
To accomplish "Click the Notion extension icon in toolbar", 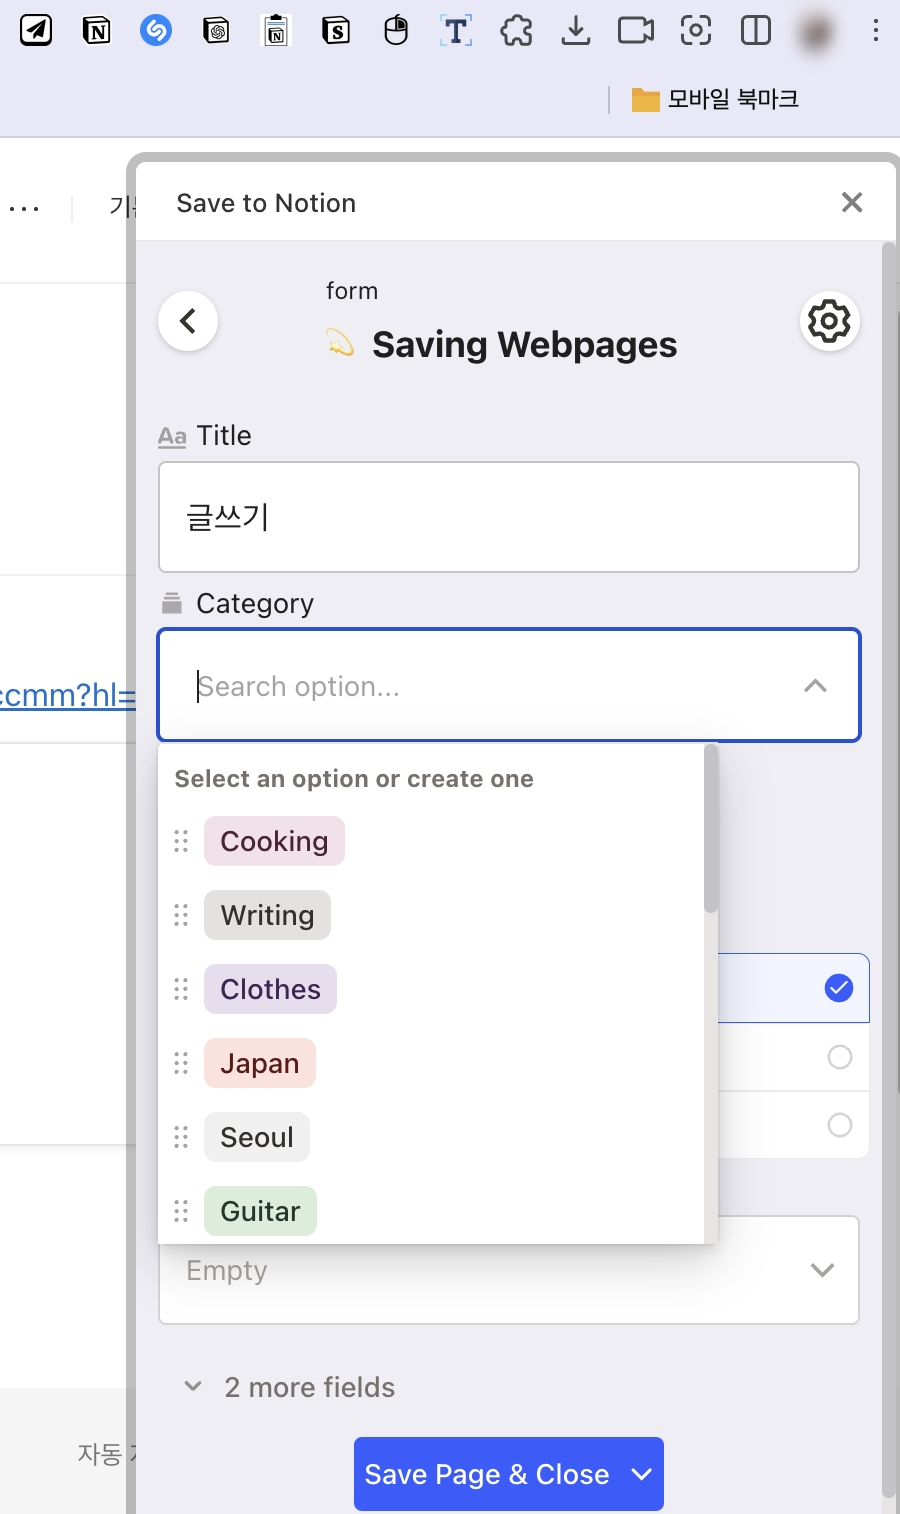I will coord(96,31).
